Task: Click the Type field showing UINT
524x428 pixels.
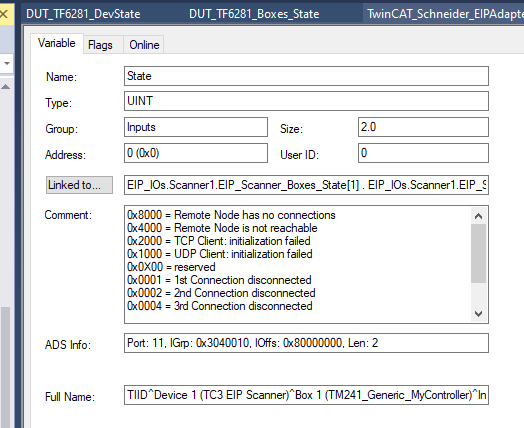Action: click(306, 101)
